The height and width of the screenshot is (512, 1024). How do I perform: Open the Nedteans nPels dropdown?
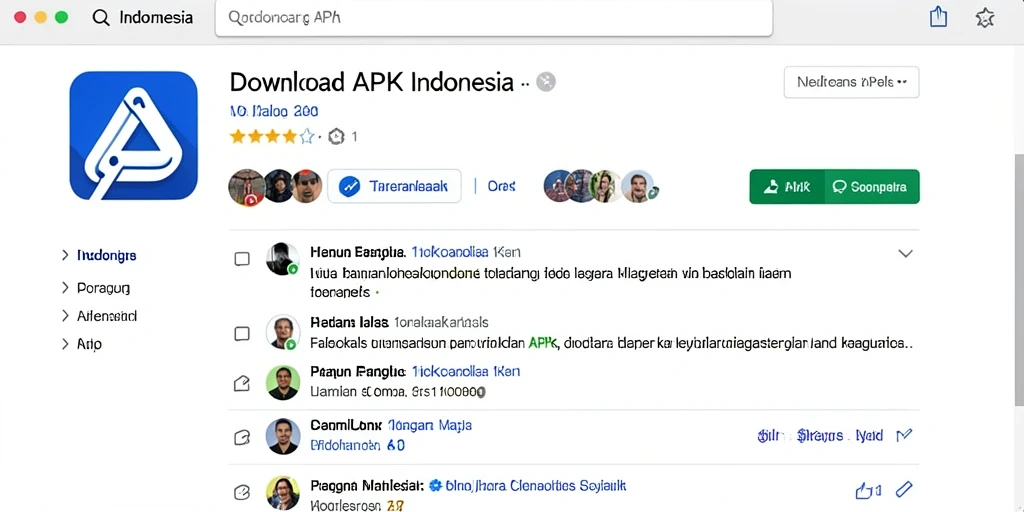pos(851,82)
